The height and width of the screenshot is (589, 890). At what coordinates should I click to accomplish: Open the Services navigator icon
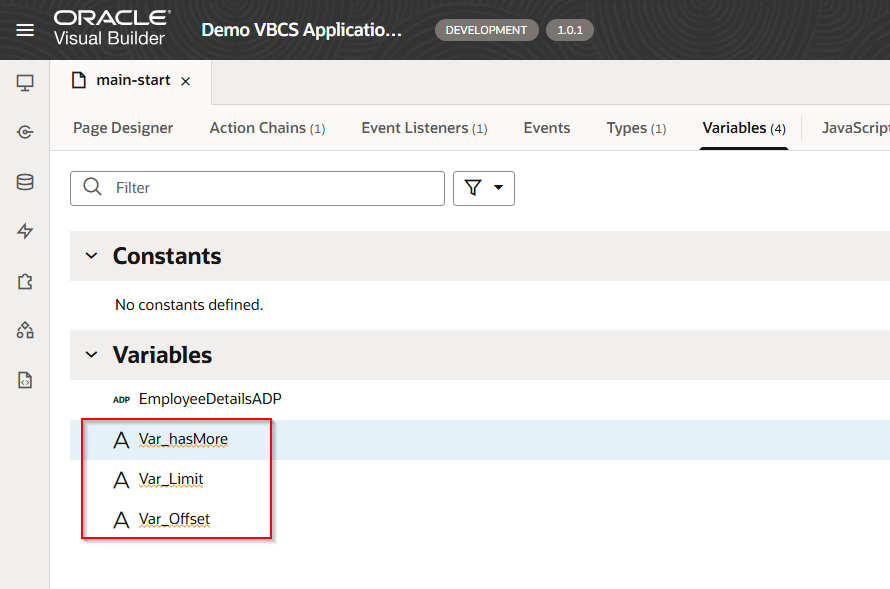(x=25, y=132)
